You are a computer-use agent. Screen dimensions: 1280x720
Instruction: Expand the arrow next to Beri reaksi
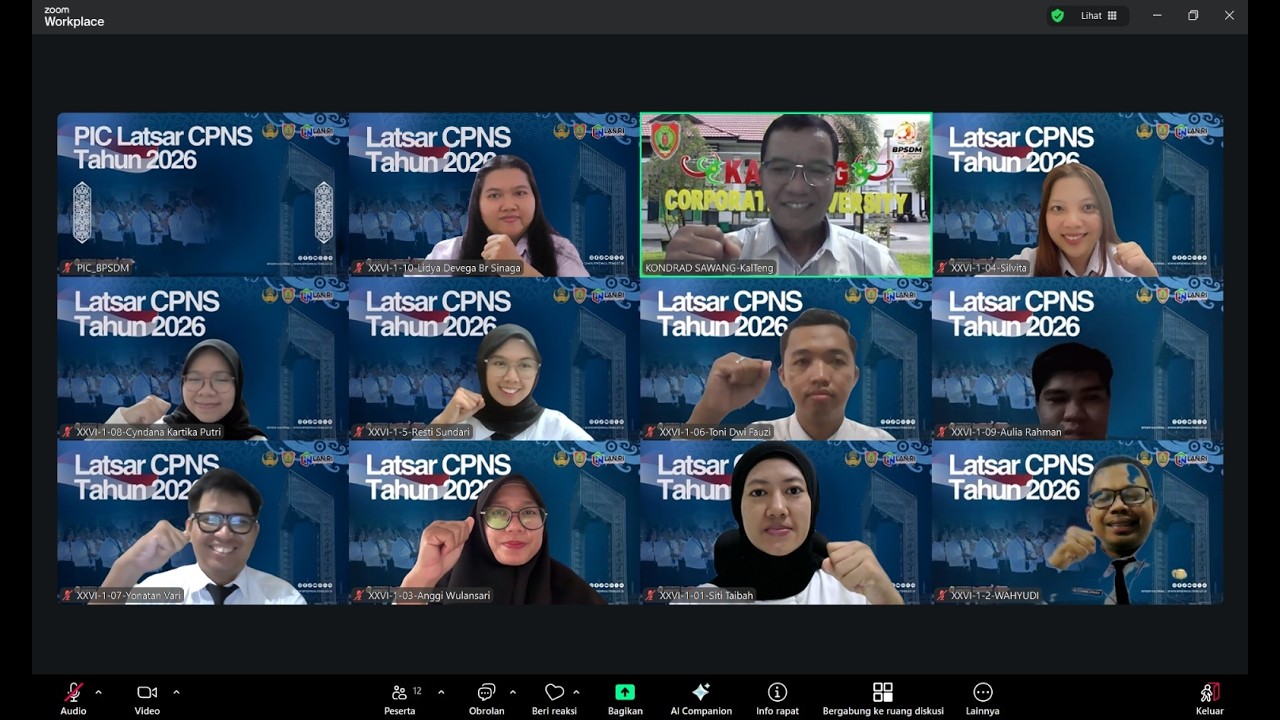click(x=576, y=692)
